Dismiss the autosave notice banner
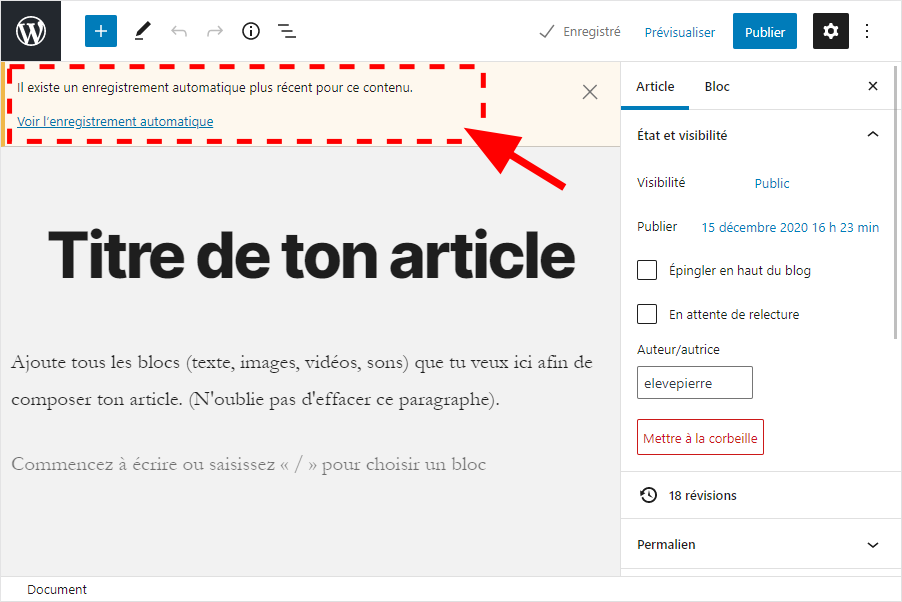Screen dimensions: 902x602 590,92
